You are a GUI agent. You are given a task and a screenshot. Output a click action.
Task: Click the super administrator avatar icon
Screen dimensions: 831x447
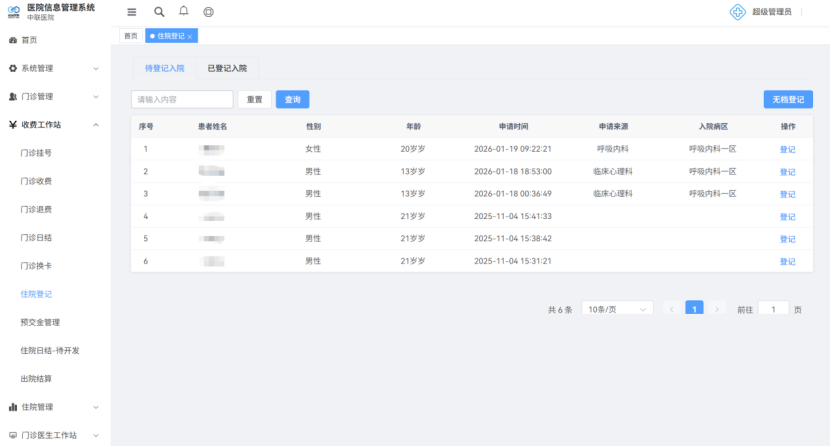pyautogui.click(x=738, y=12)
